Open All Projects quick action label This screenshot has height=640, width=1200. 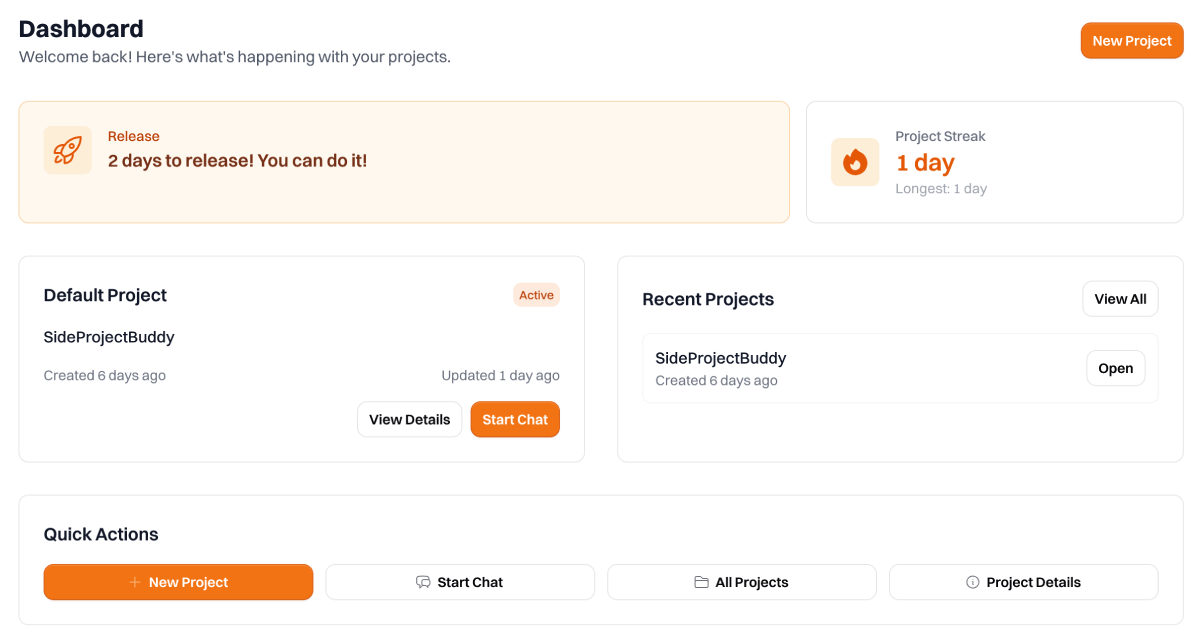click(x=752, y=582)
